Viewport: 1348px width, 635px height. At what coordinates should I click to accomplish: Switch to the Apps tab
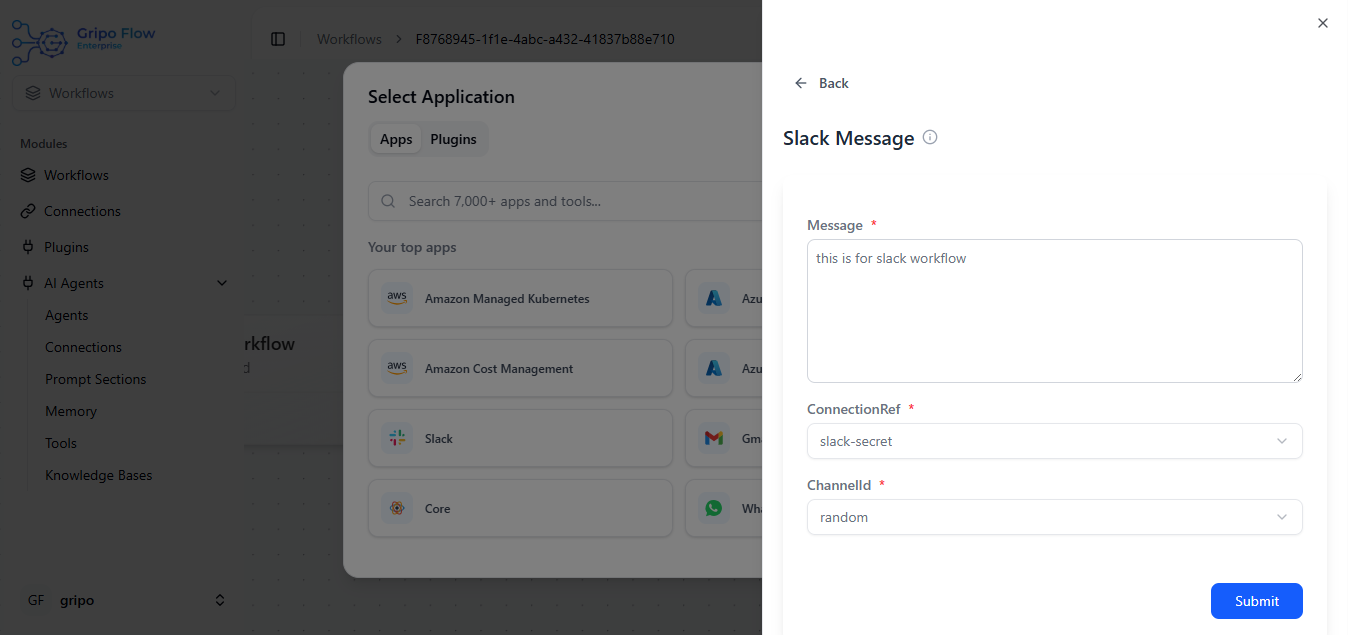tap(396, 139)
